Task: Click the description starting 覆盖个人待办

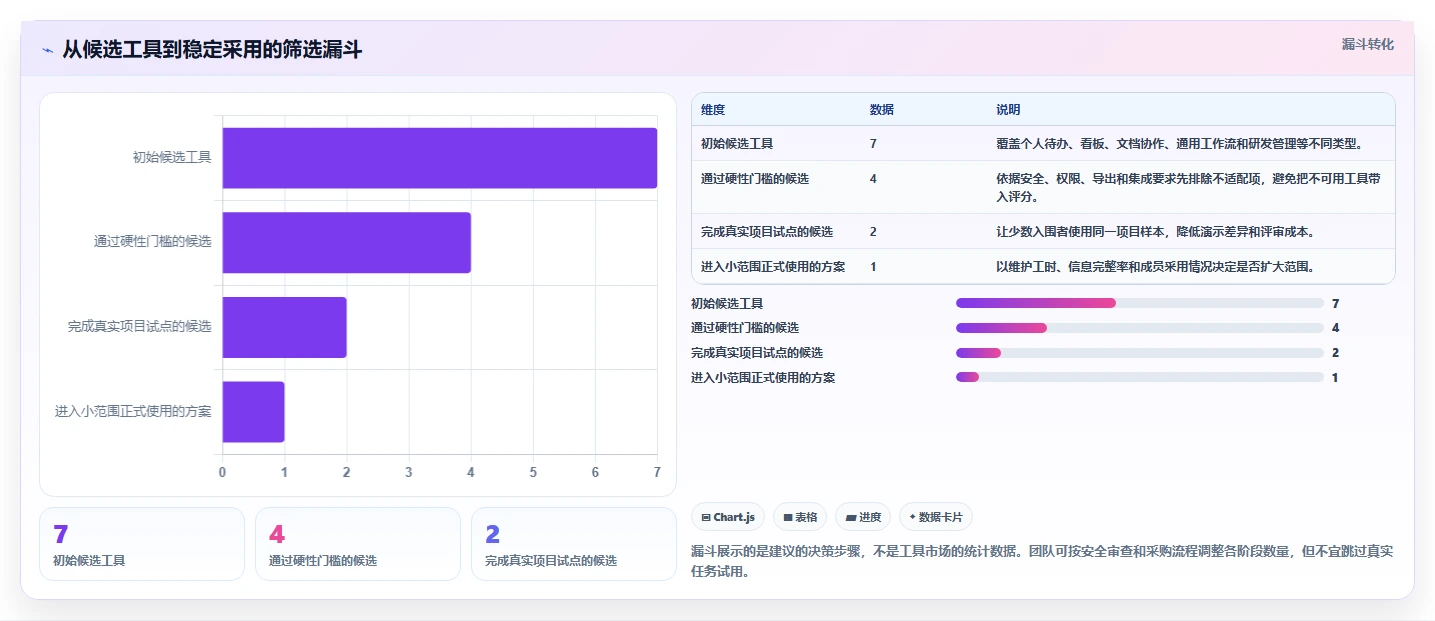Action: pyautogui.click(x=1179, y=144)
